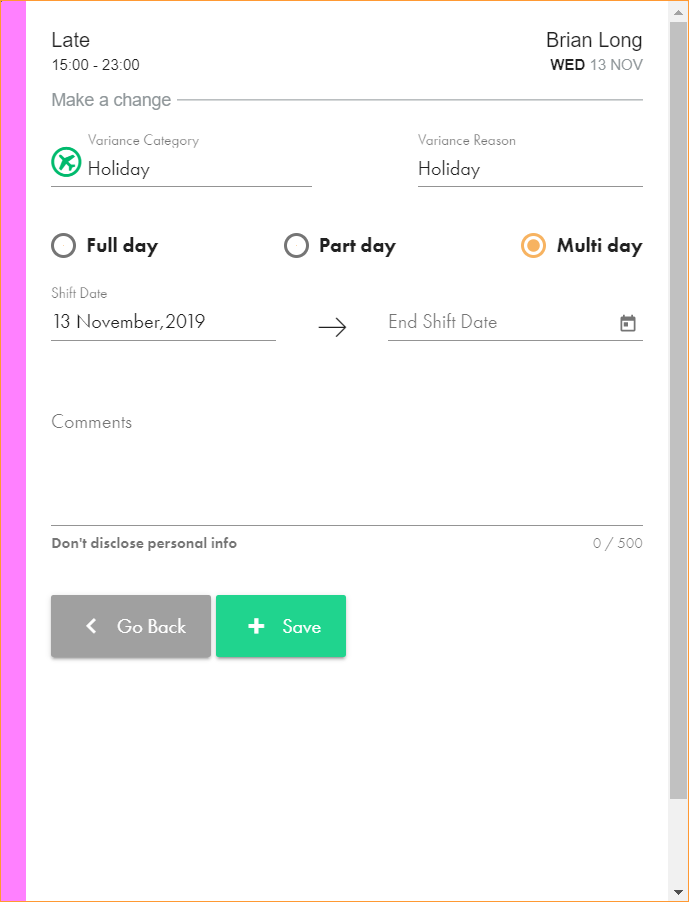The height and width of the screenshot is (902, 689).
Task: Click the pink color strip
Action: [14, 450]
